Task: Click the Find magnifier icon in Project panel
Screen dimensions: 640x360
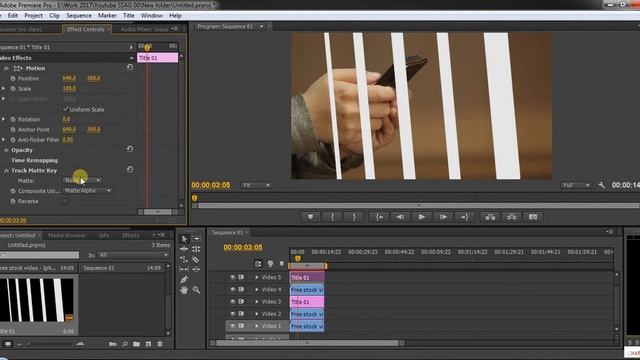Action: (125, 344)
